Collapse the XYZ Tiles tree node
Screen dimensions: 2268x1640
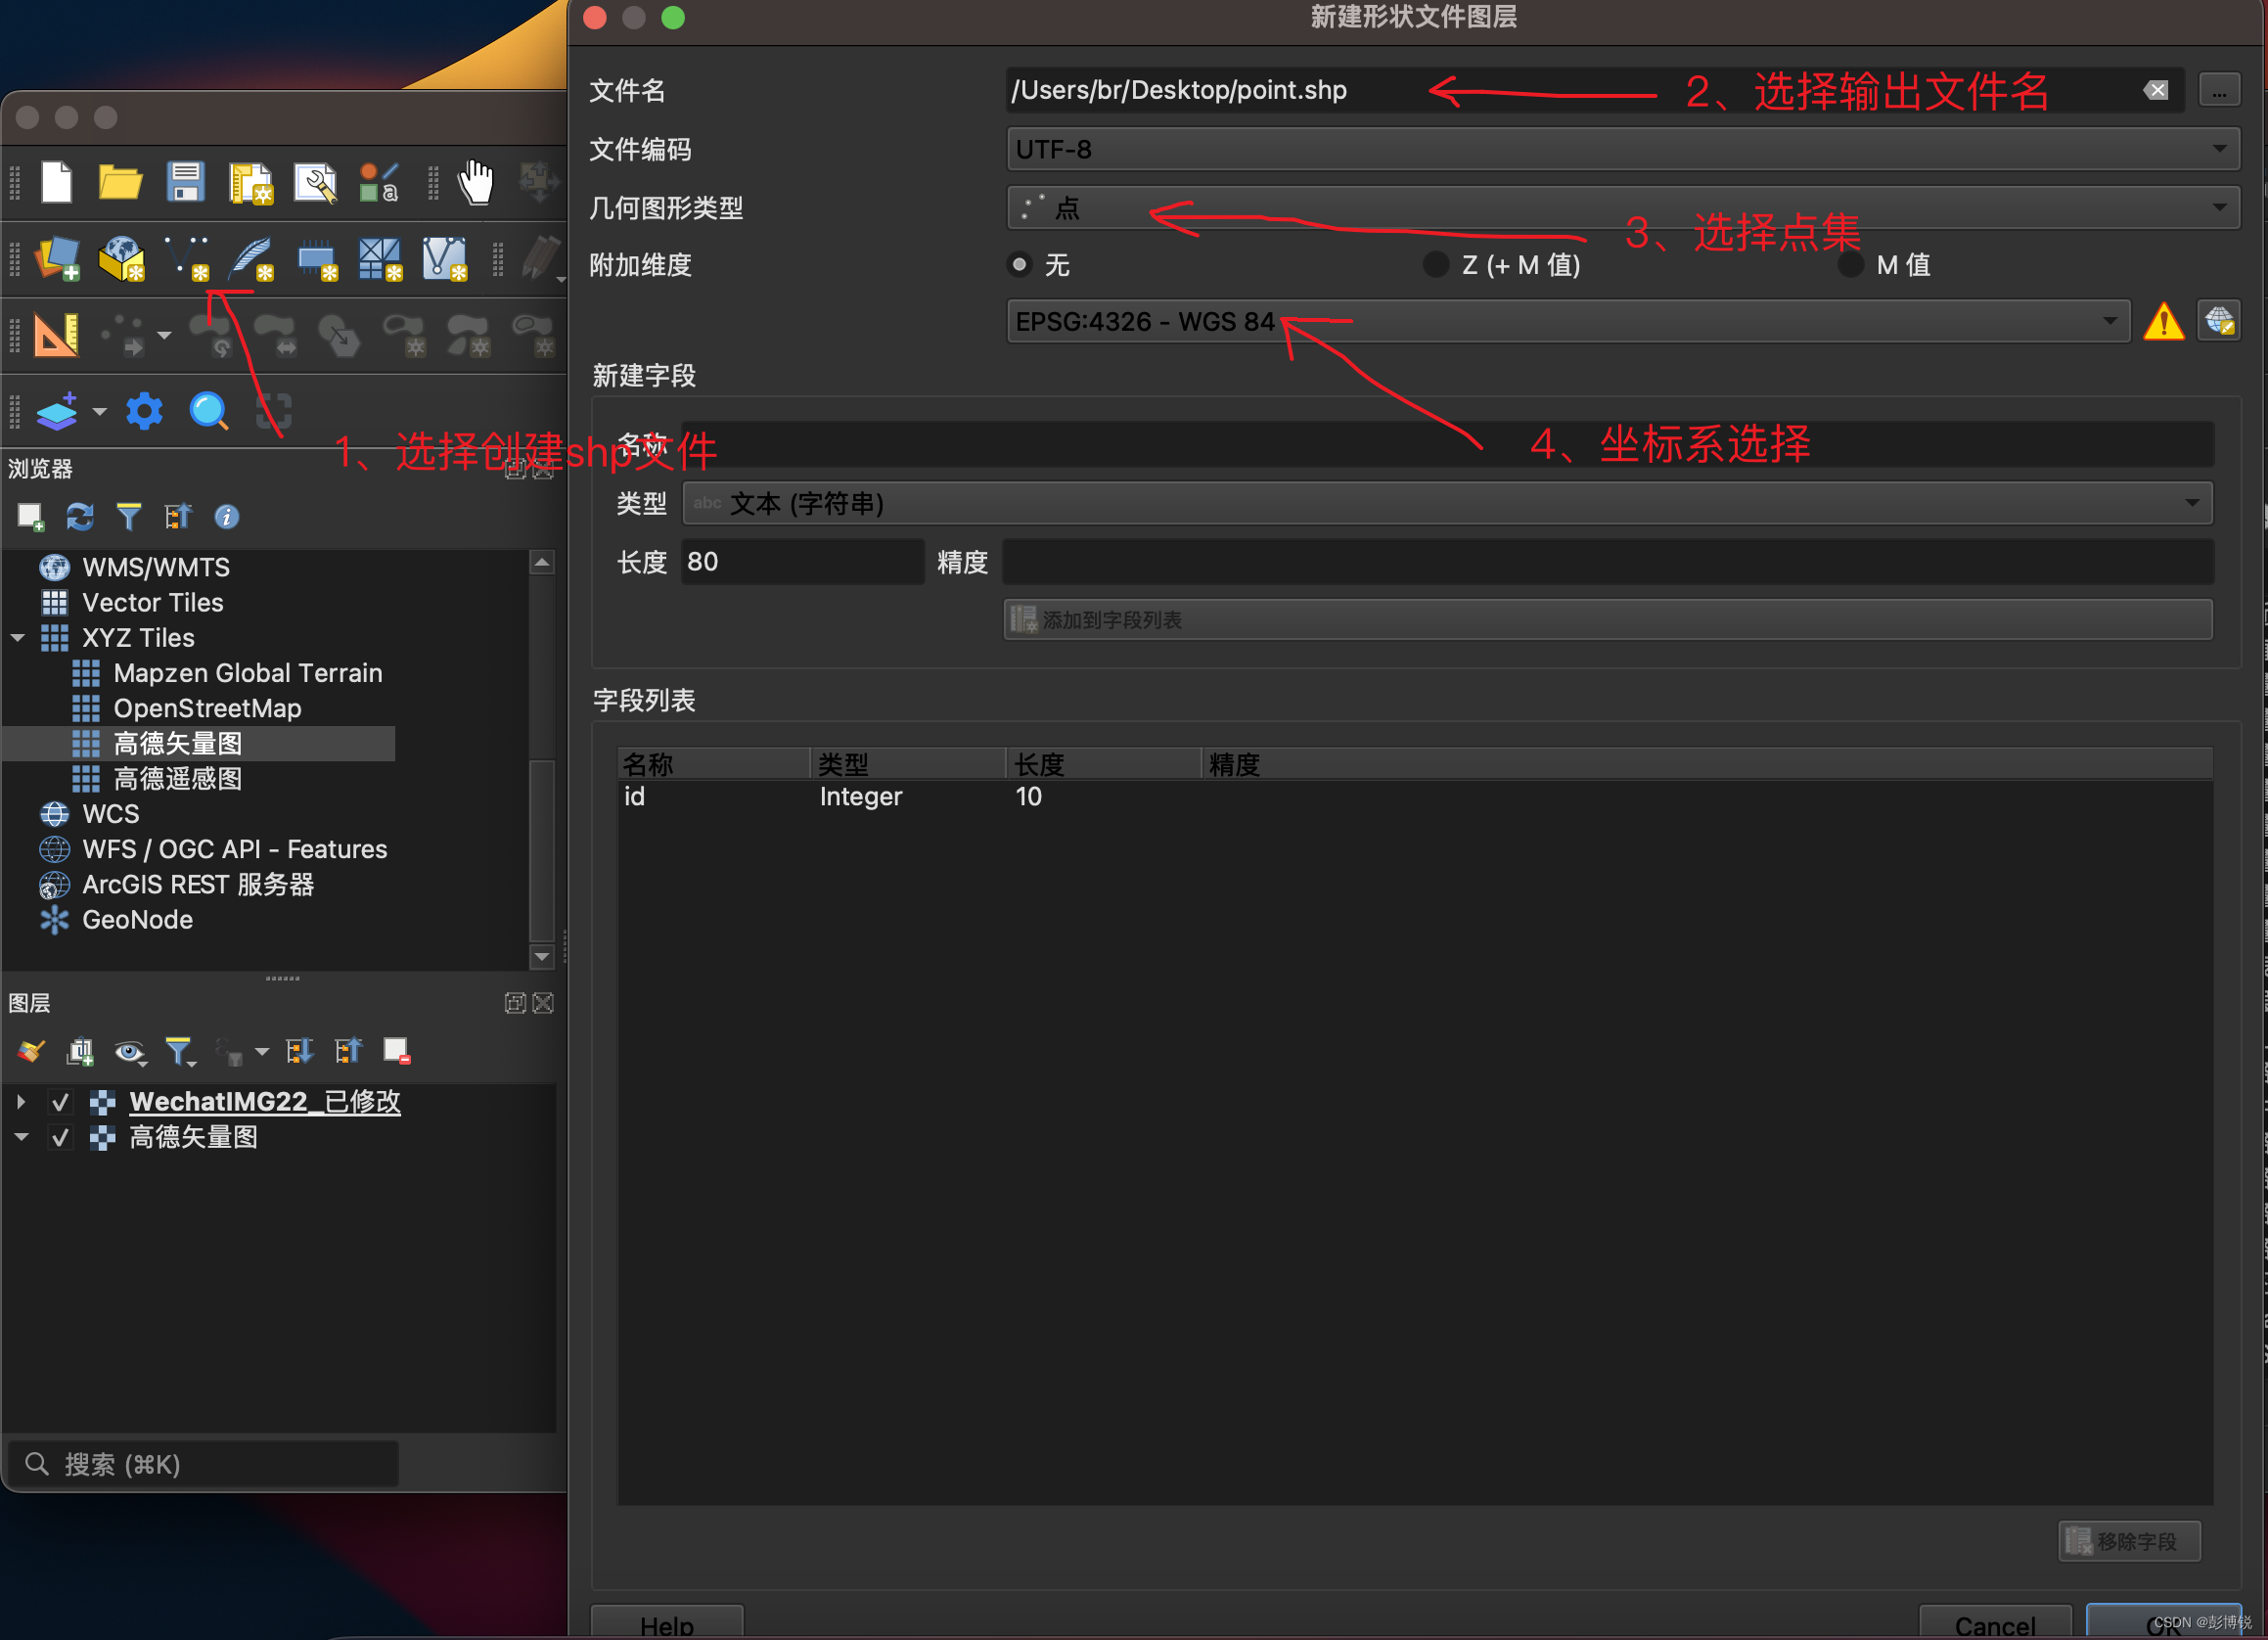pyautogui.click(x=18, y=638)
